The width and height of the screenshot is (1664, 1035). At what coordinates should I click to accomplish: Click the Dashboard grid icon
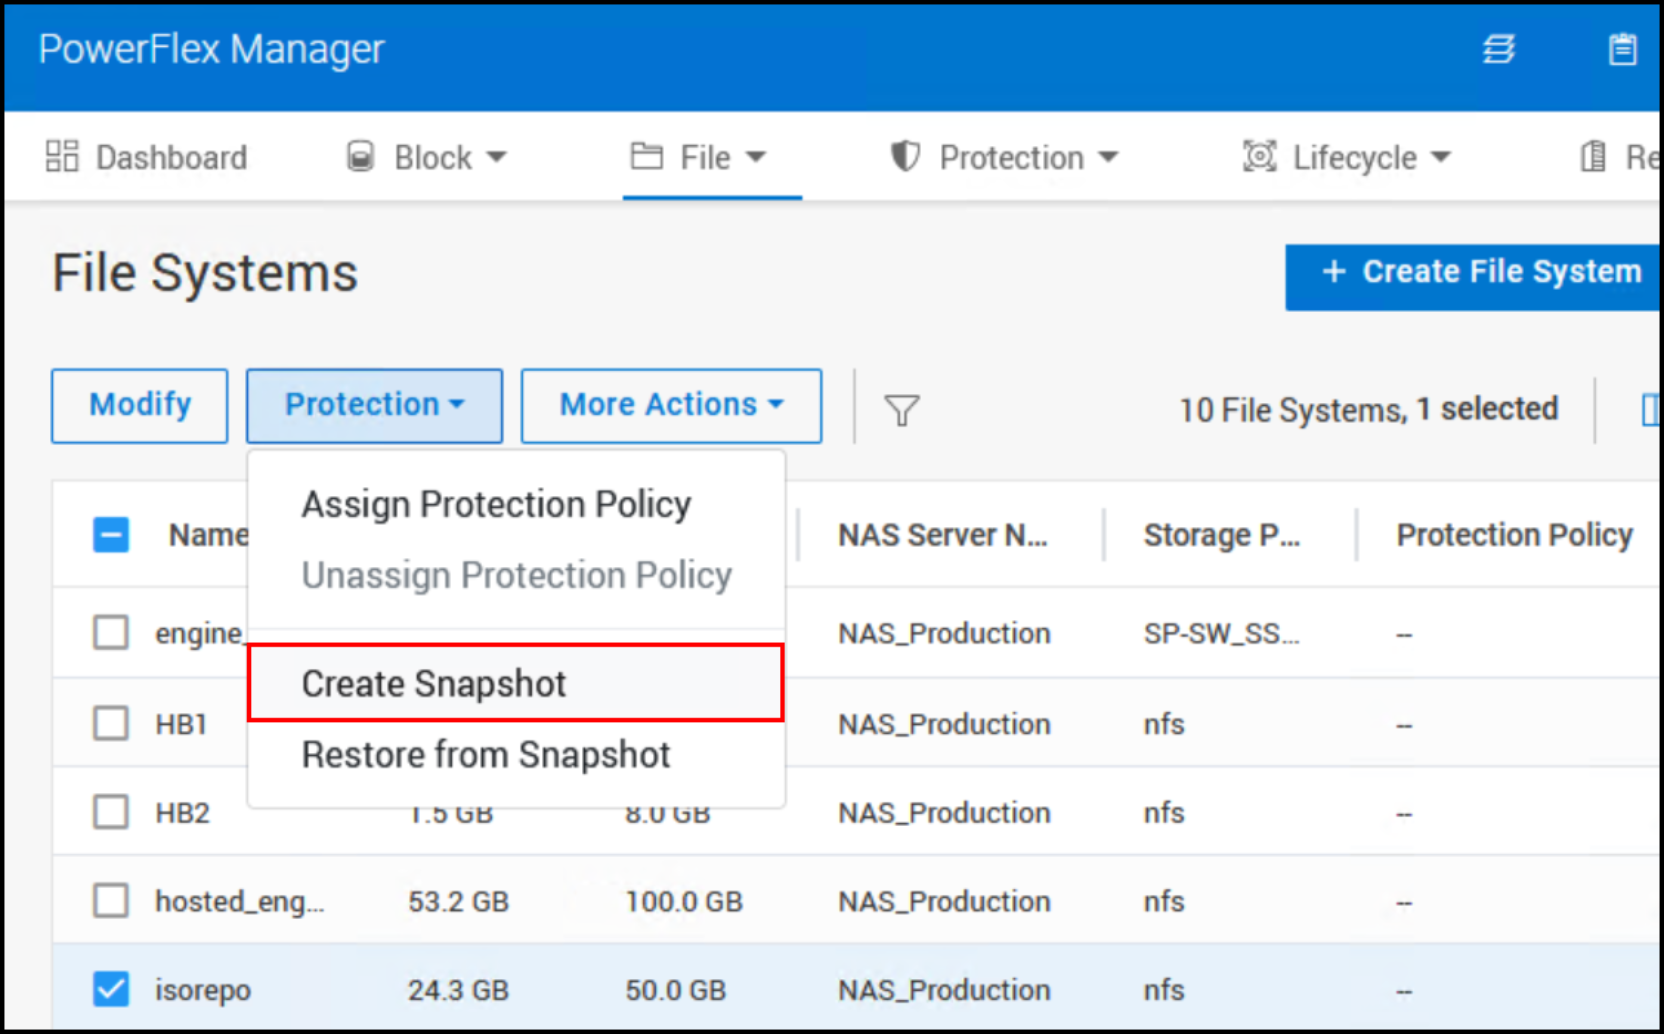[62, 156]
